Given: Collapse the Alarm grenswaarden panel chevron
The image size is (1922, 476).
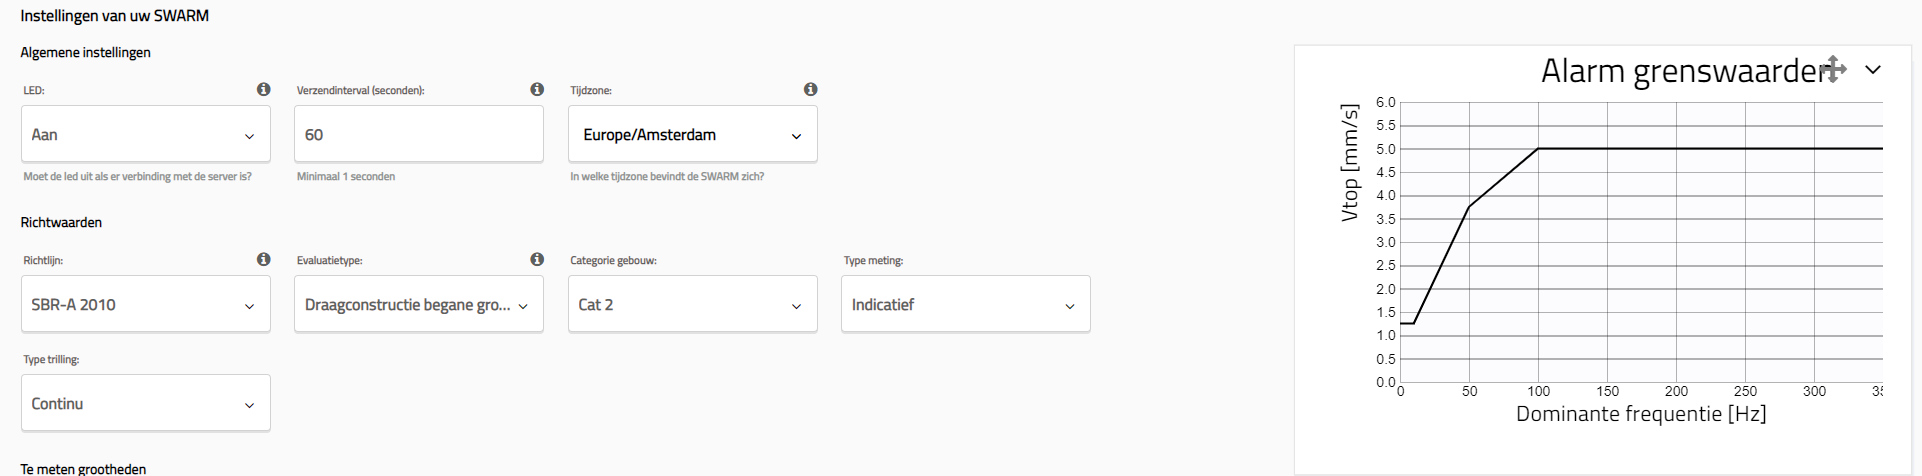Looking at the screenshot, I should pyautogui.click(x=1873, y=70).
